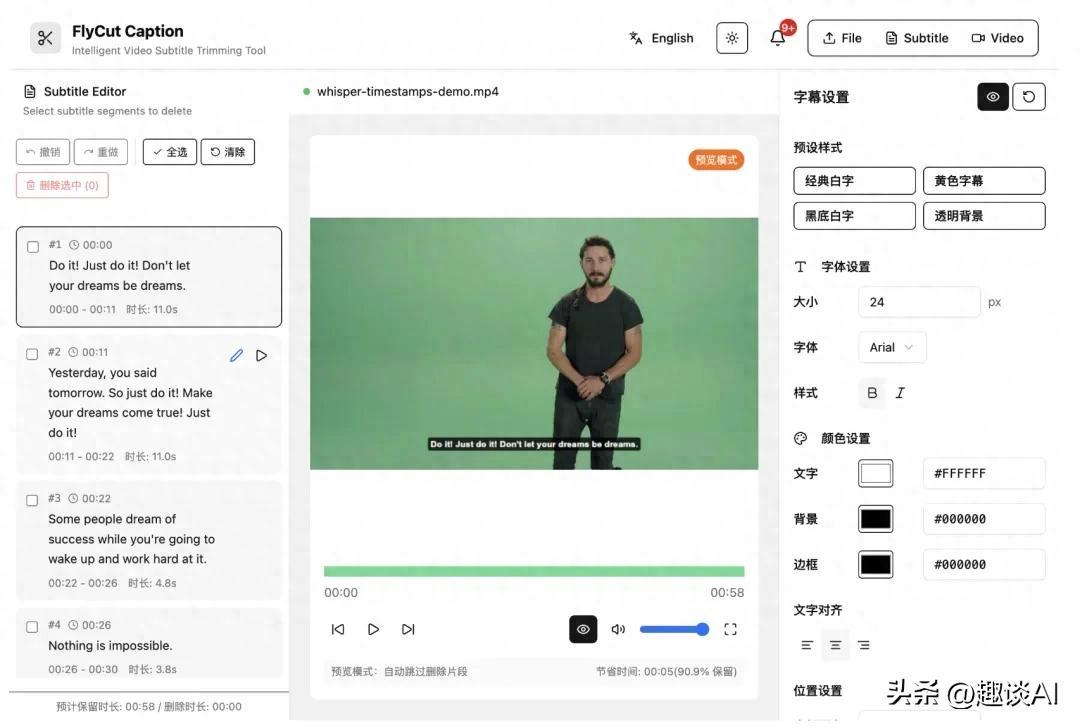Toggle the subtitle visibility eye in 字幕设置
1080x728 pixels.
991,96
